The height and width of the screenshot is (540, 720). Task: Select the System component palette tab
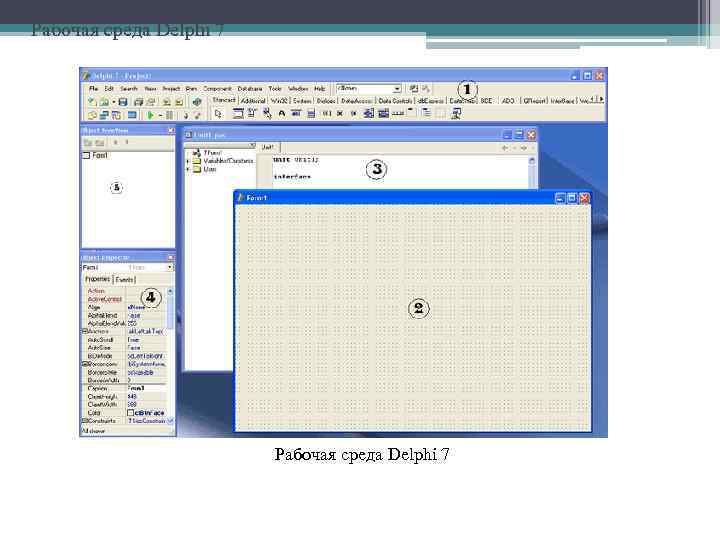click(x=302, y=101)
